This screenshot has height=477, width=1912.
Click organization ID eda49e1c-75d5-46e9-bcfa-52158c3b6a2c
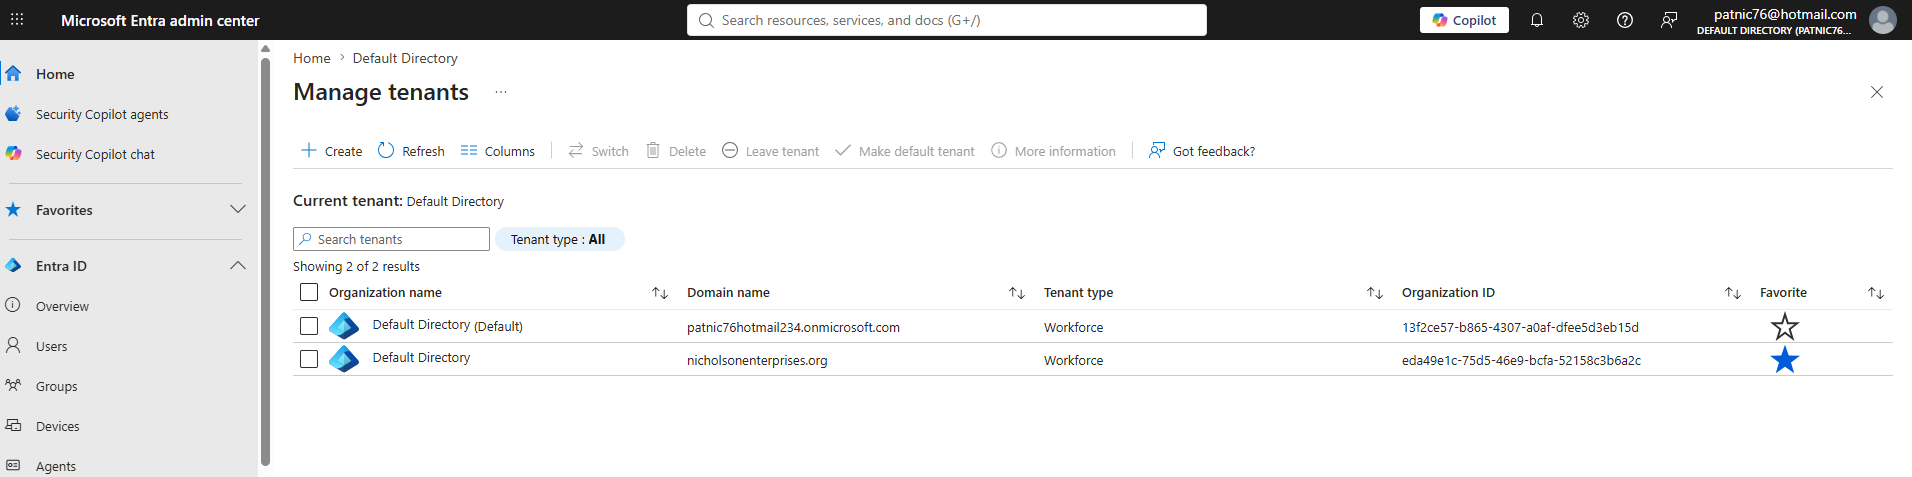(1521, 360)
